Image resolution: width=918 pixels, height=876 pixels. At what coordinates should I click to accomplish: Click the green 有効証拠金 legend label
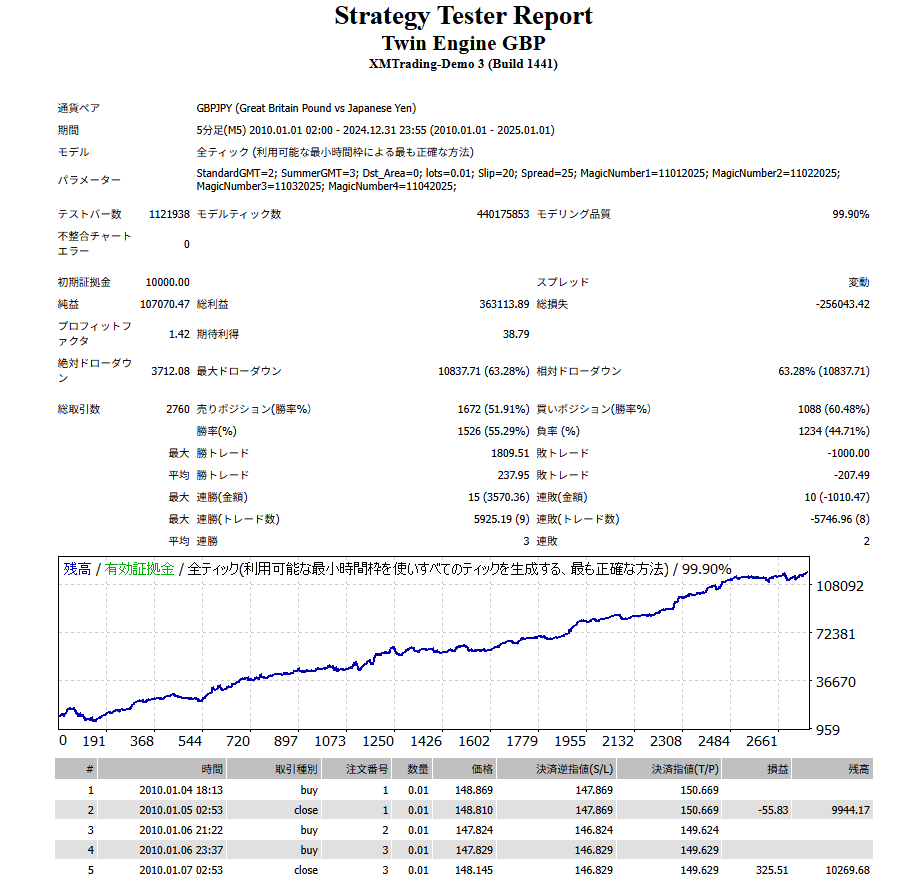pos(139,569)
